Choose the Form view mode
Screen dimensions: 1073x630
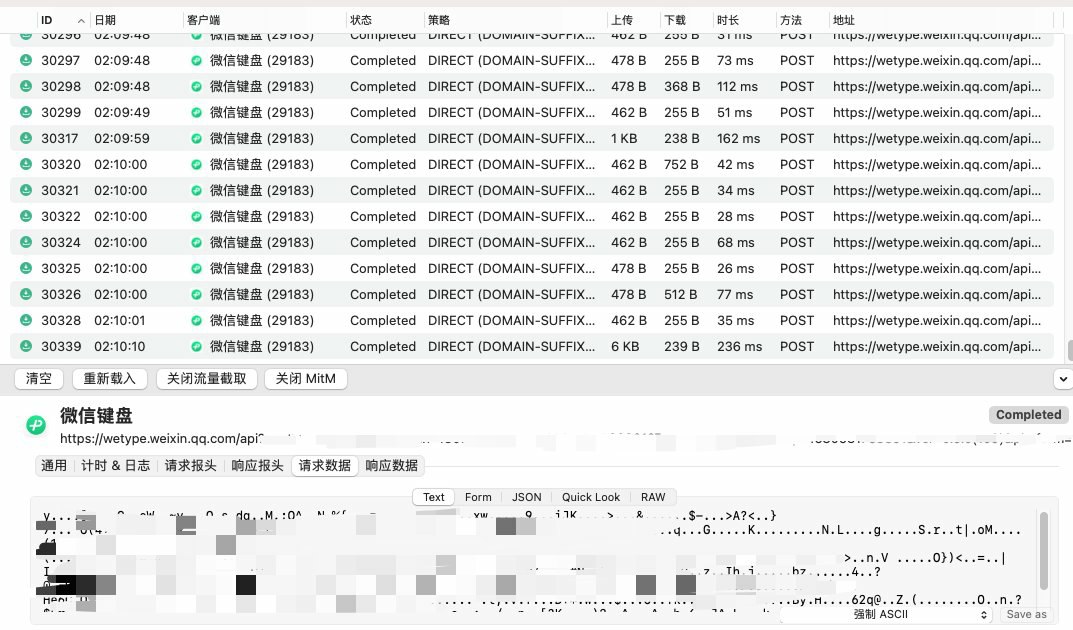(x=478, y=497)
